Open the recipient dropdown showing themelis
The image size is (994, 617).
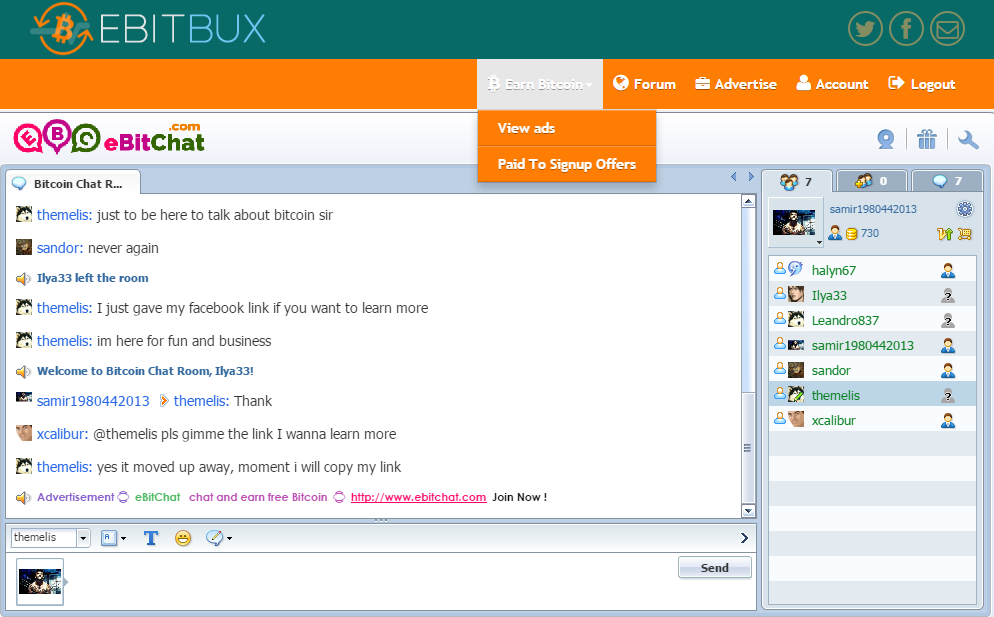pos(83,538)
